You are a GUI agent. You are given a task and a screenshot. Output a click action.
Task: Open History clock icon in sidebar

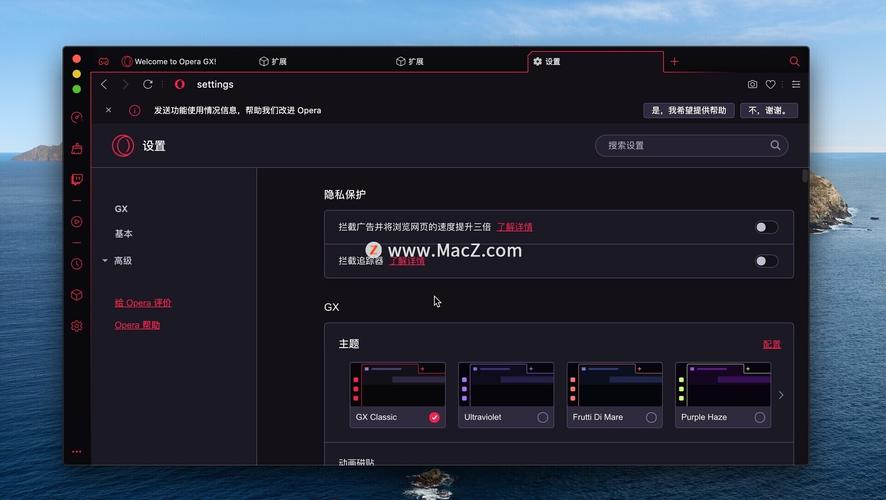tap(77, 263)
